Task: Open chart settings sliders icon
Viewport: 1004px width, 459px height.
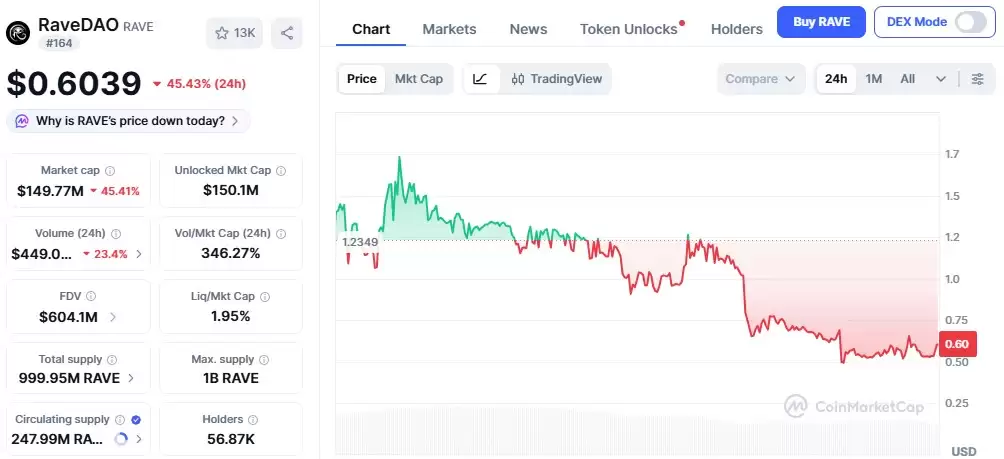Action: click(978, 79)
